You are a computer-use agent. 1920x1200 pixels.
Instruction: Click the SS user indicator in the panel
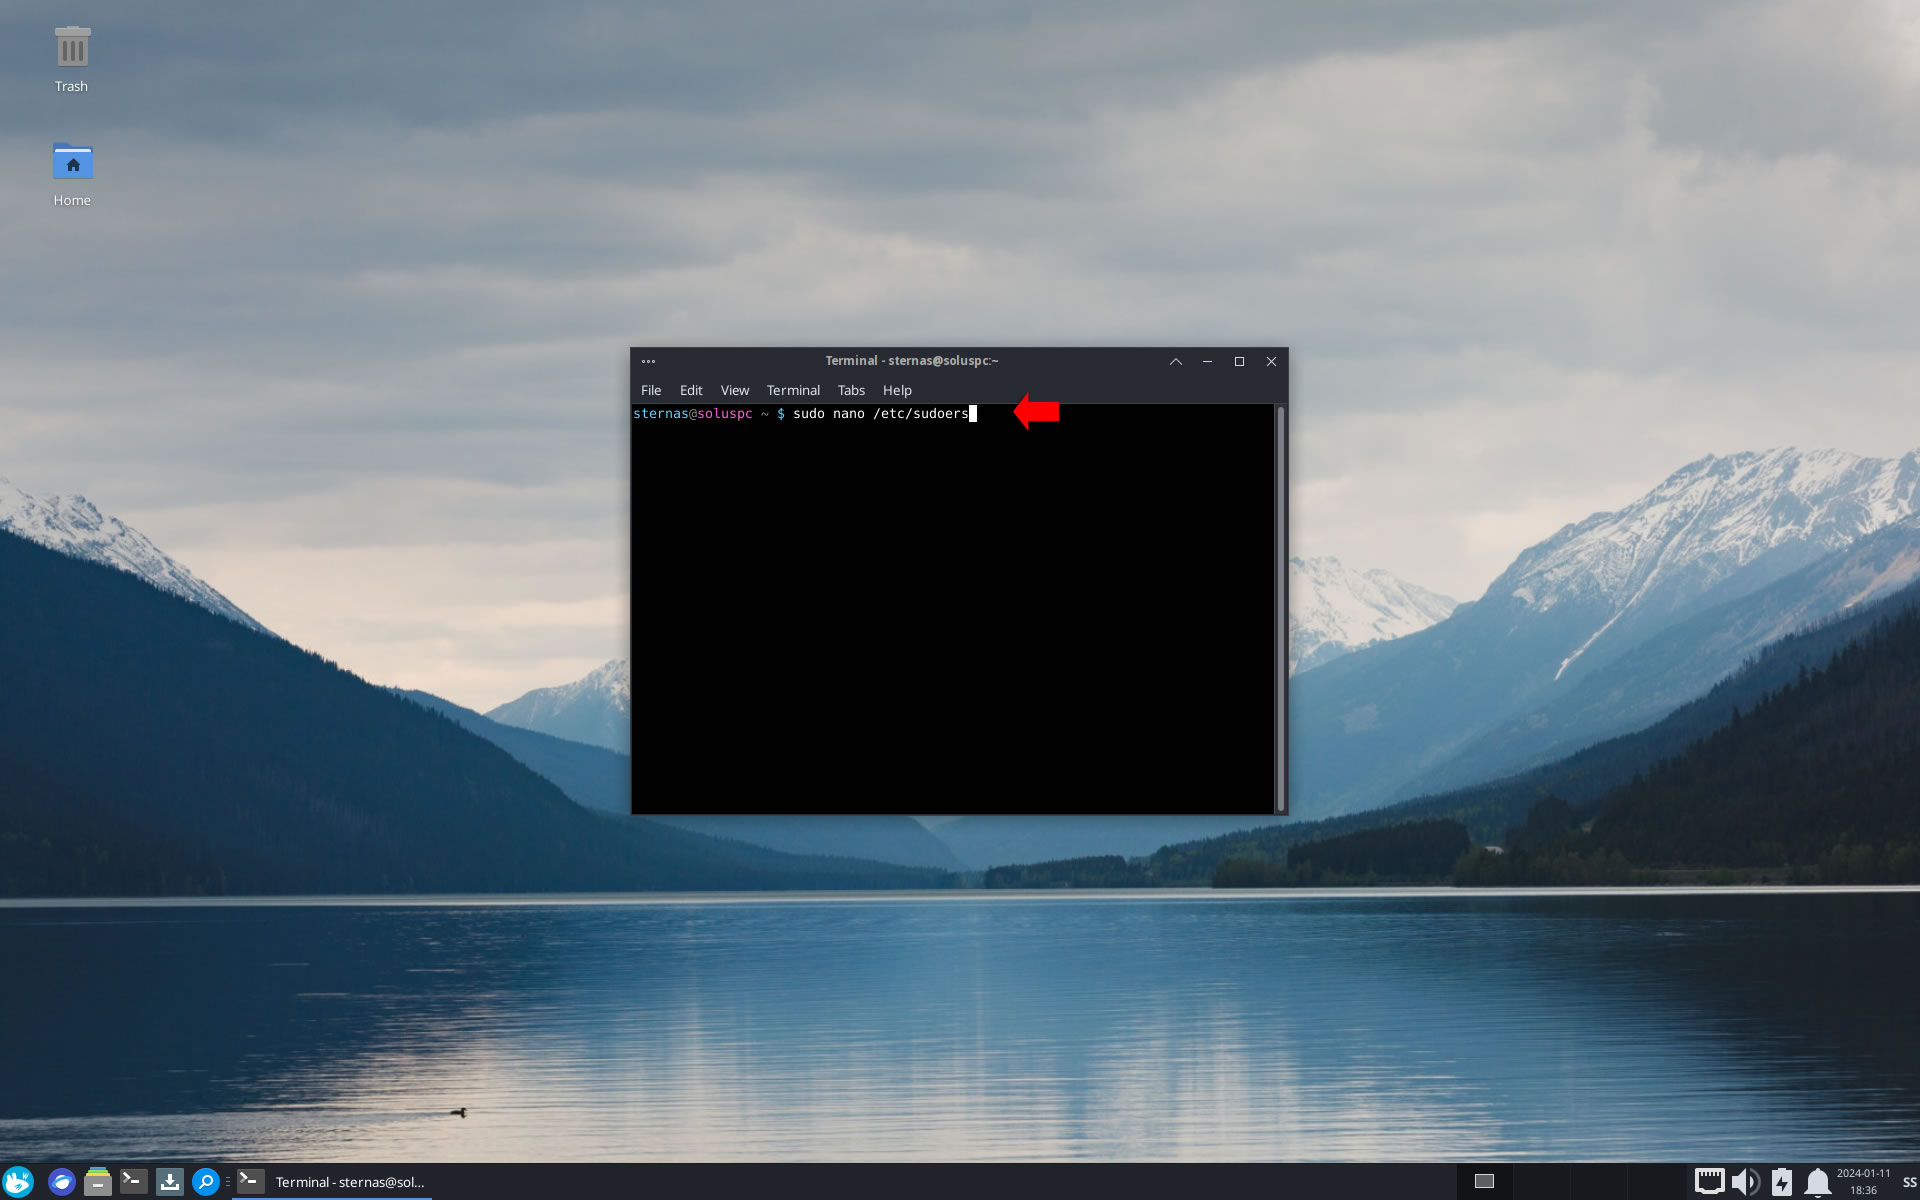click(1909, 1182)
